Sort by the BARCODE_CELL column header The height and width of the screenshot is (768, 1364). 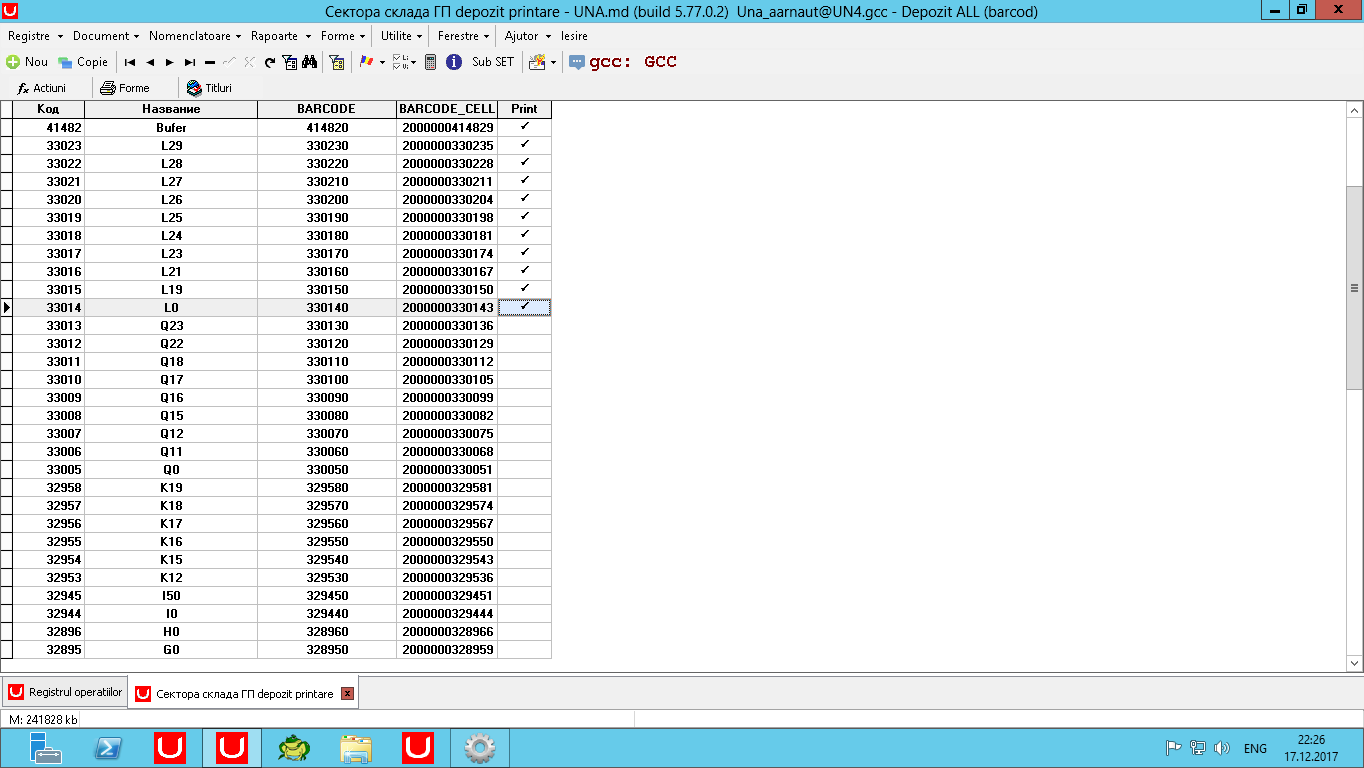tap(447, 109)
